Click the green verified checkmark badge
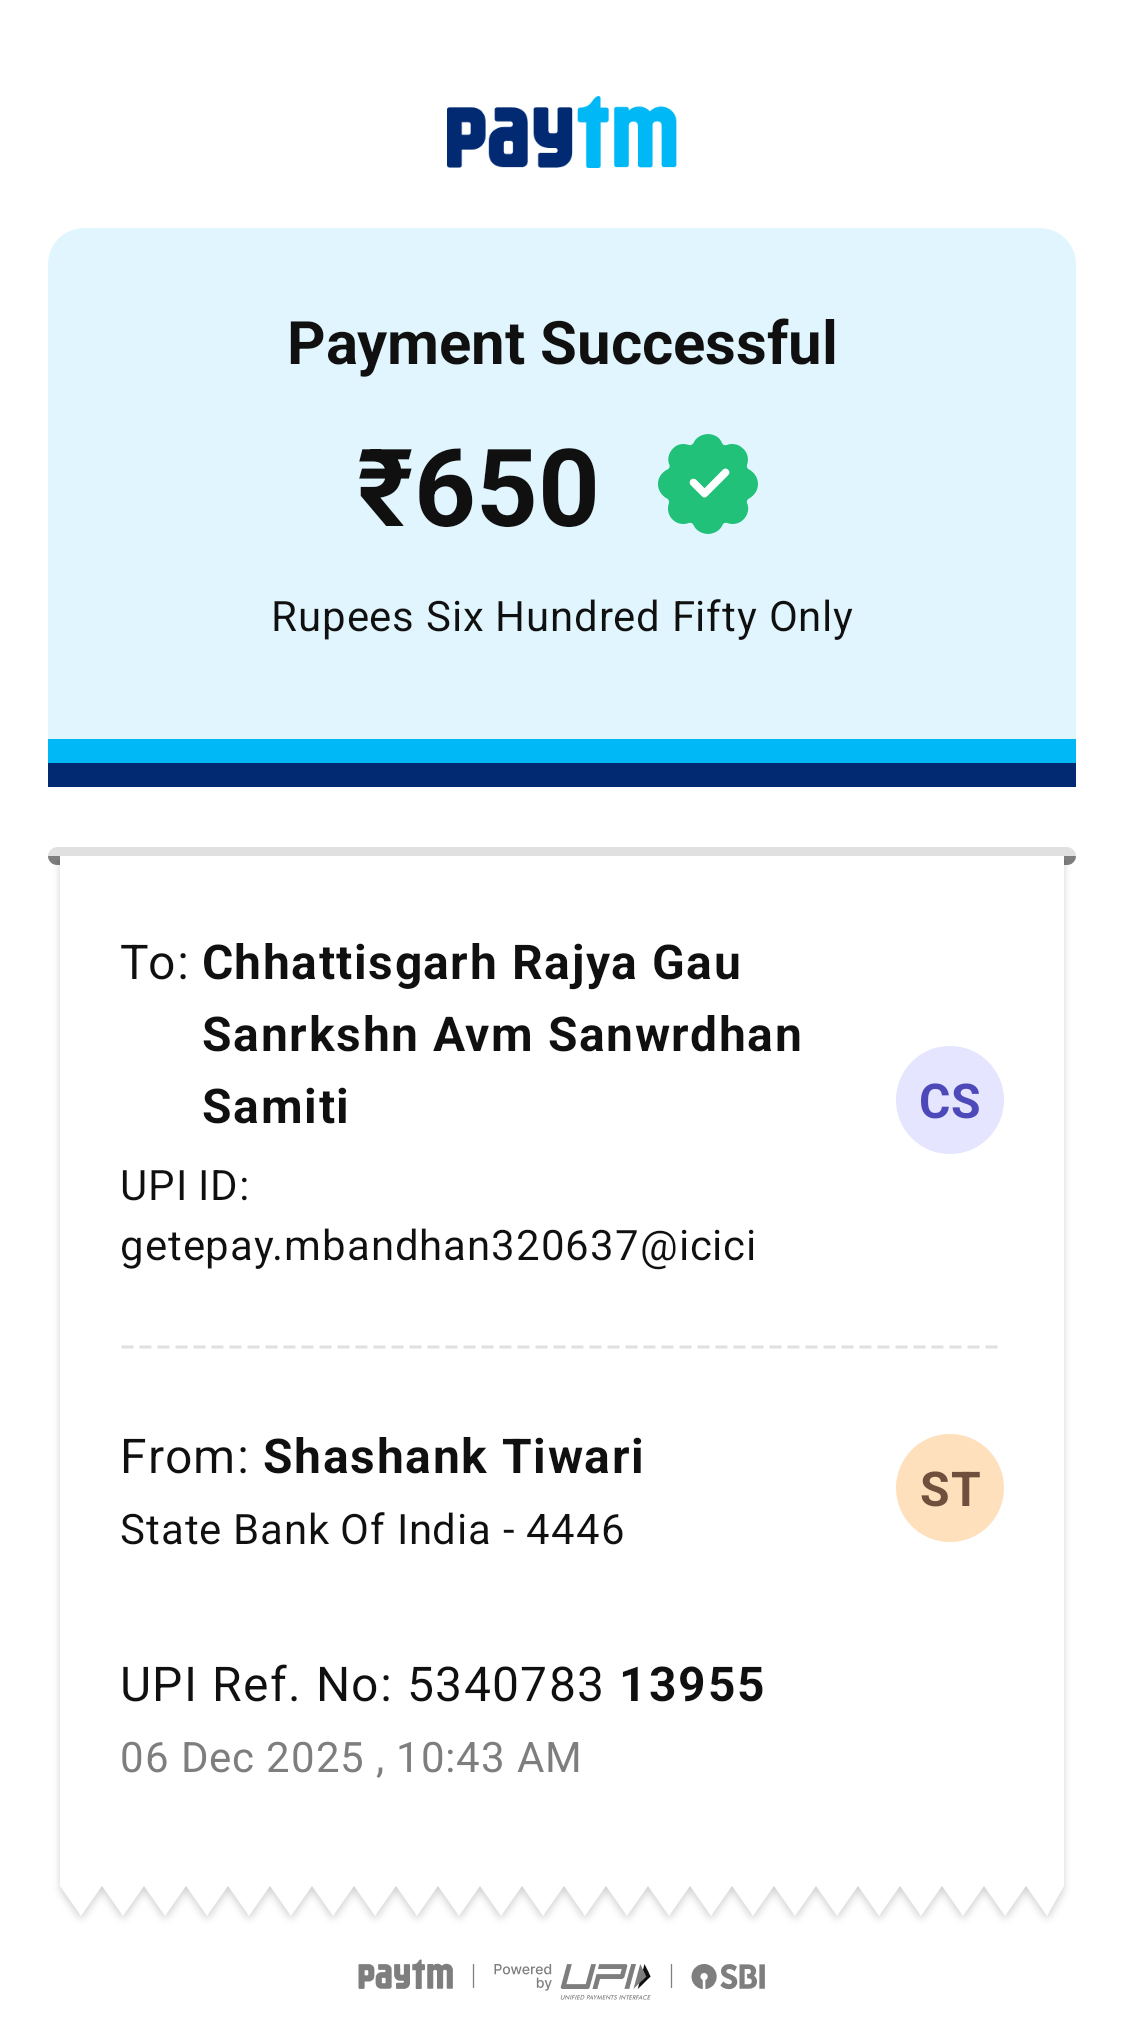Viewport: 1124px width, 2024px height. point(707,484)
